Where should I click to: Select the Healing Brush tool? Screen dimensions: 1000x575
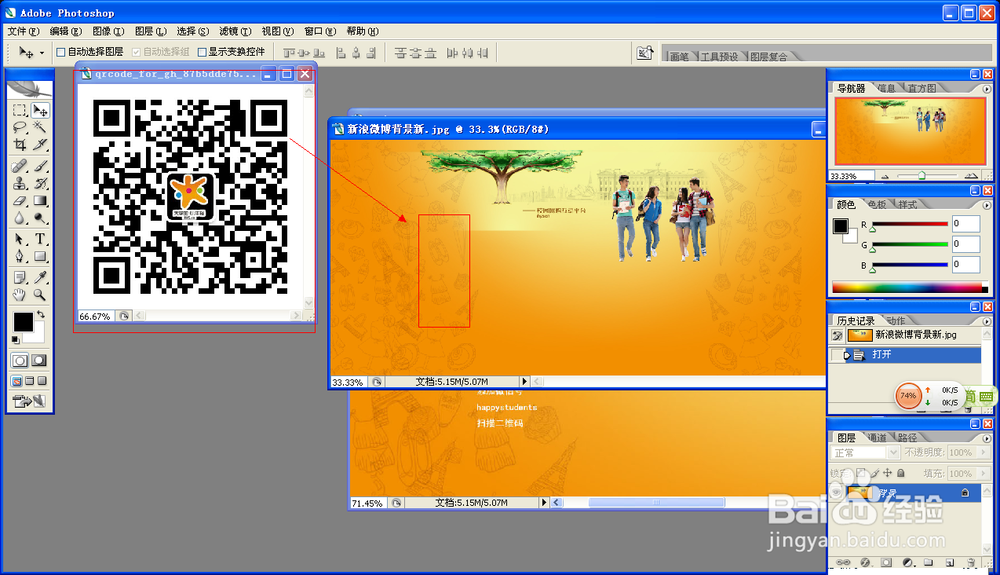(x=20, y=166)
